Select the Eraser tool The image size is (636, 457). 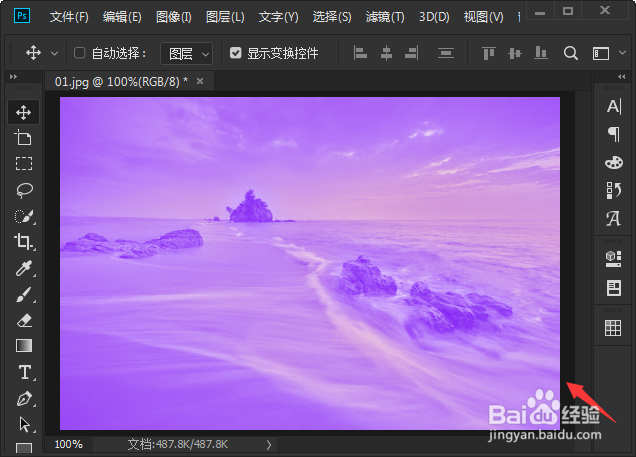coord(24,320)
